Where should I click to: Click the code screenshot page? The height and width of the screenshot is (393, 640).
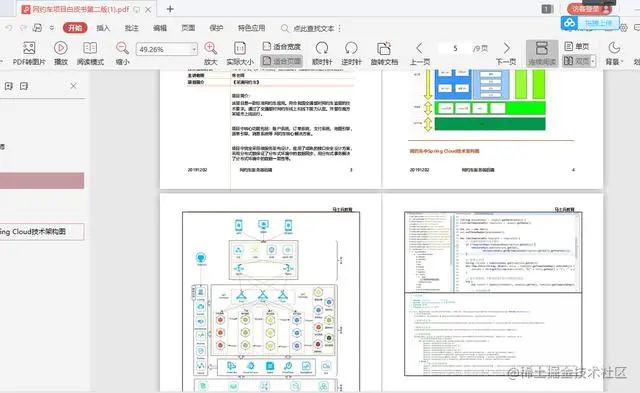tap(493, 293)
